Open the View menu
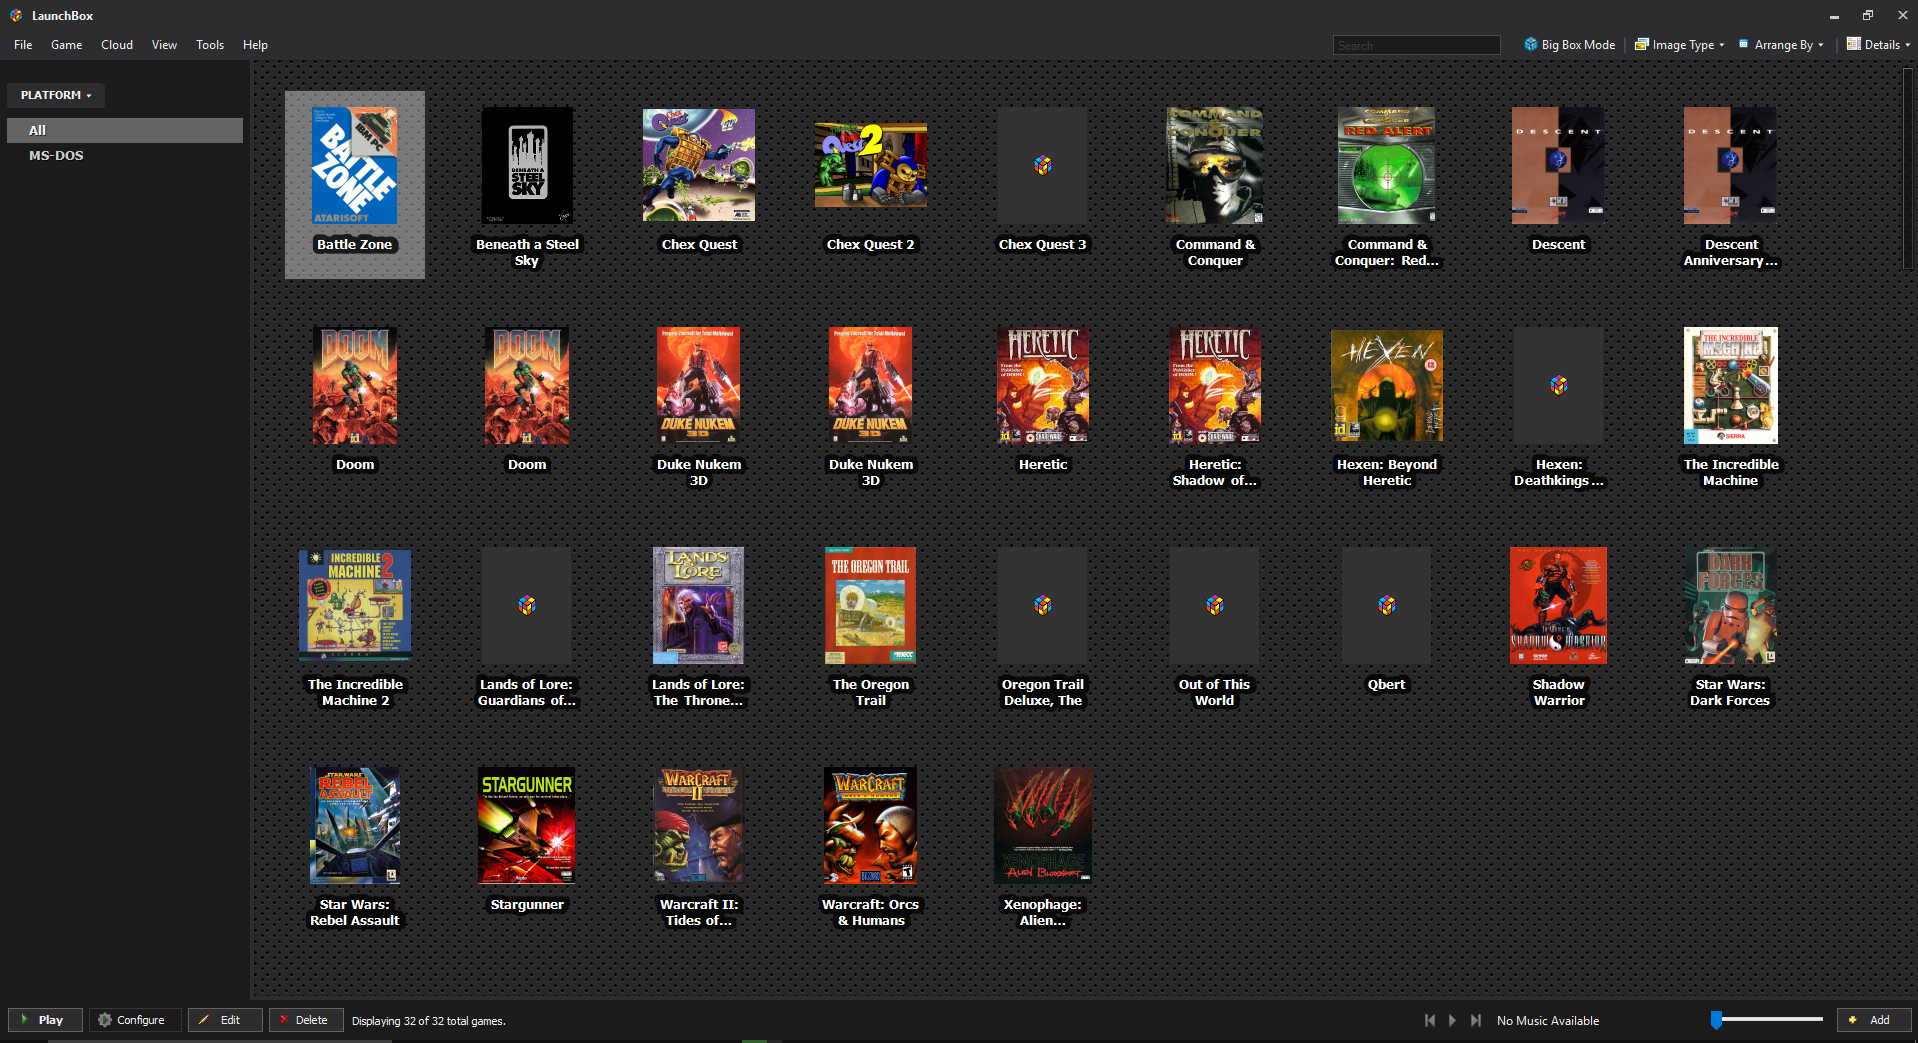 pos(164,45)
